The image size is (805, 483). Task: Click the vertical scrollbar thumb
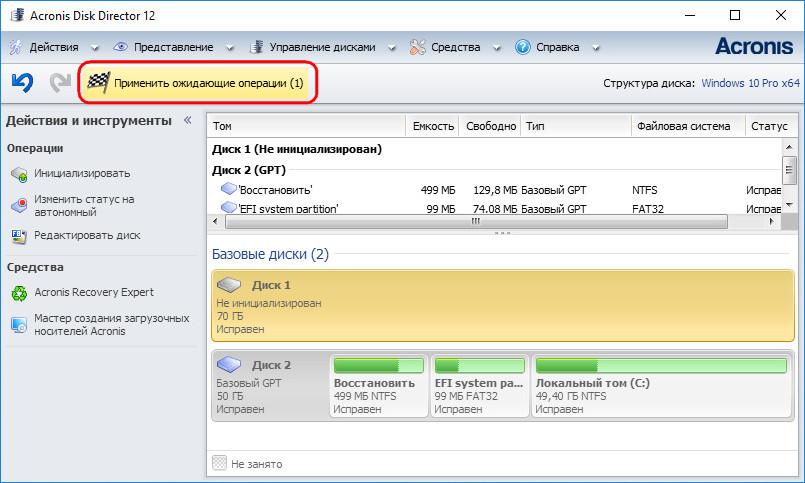(789, 170)
